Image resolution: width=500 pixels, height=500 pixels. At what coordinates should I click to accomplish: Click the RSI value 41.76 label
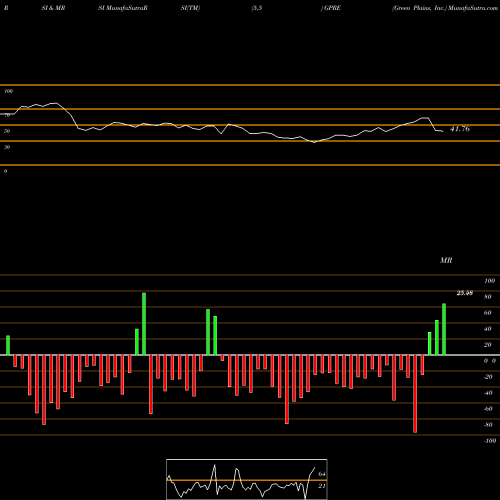point(460,129)
